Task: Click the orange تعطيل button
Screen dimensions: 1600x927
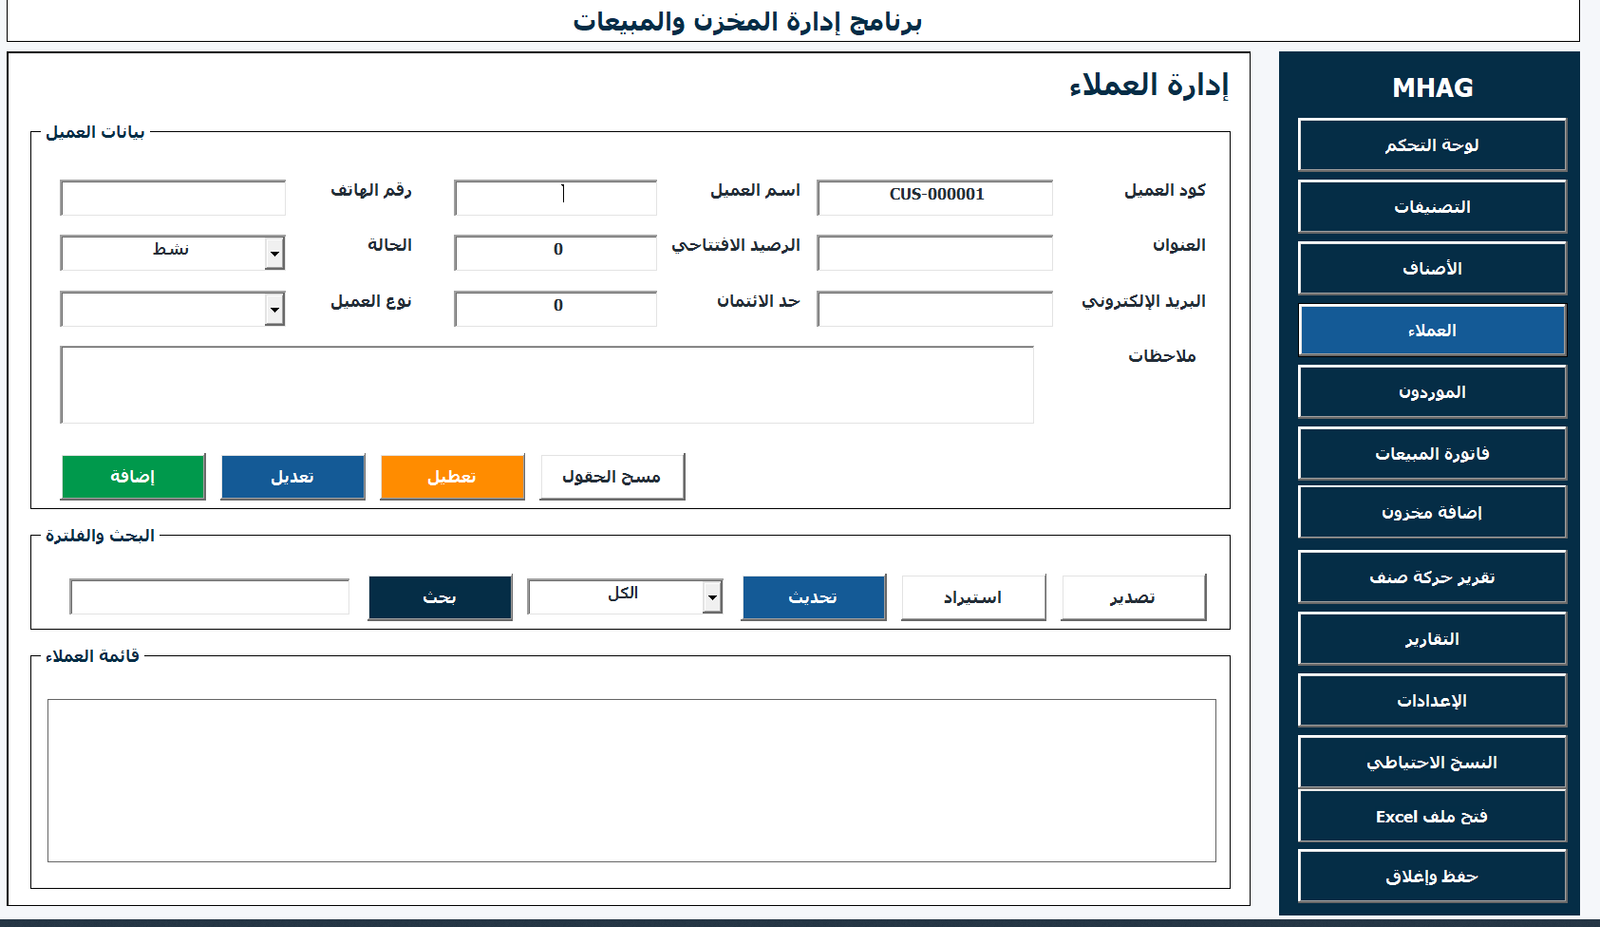Action: 452,477
